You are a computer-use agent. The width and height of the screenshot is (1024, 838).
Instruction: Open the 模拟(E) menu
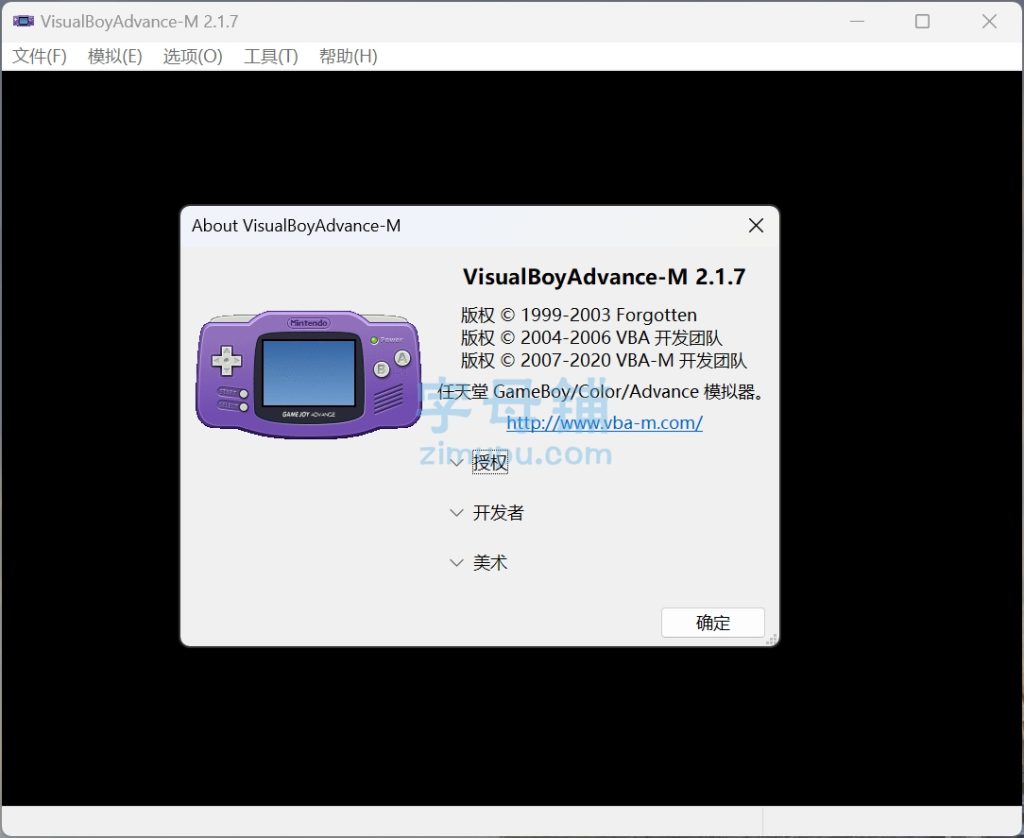coord(115,56)
